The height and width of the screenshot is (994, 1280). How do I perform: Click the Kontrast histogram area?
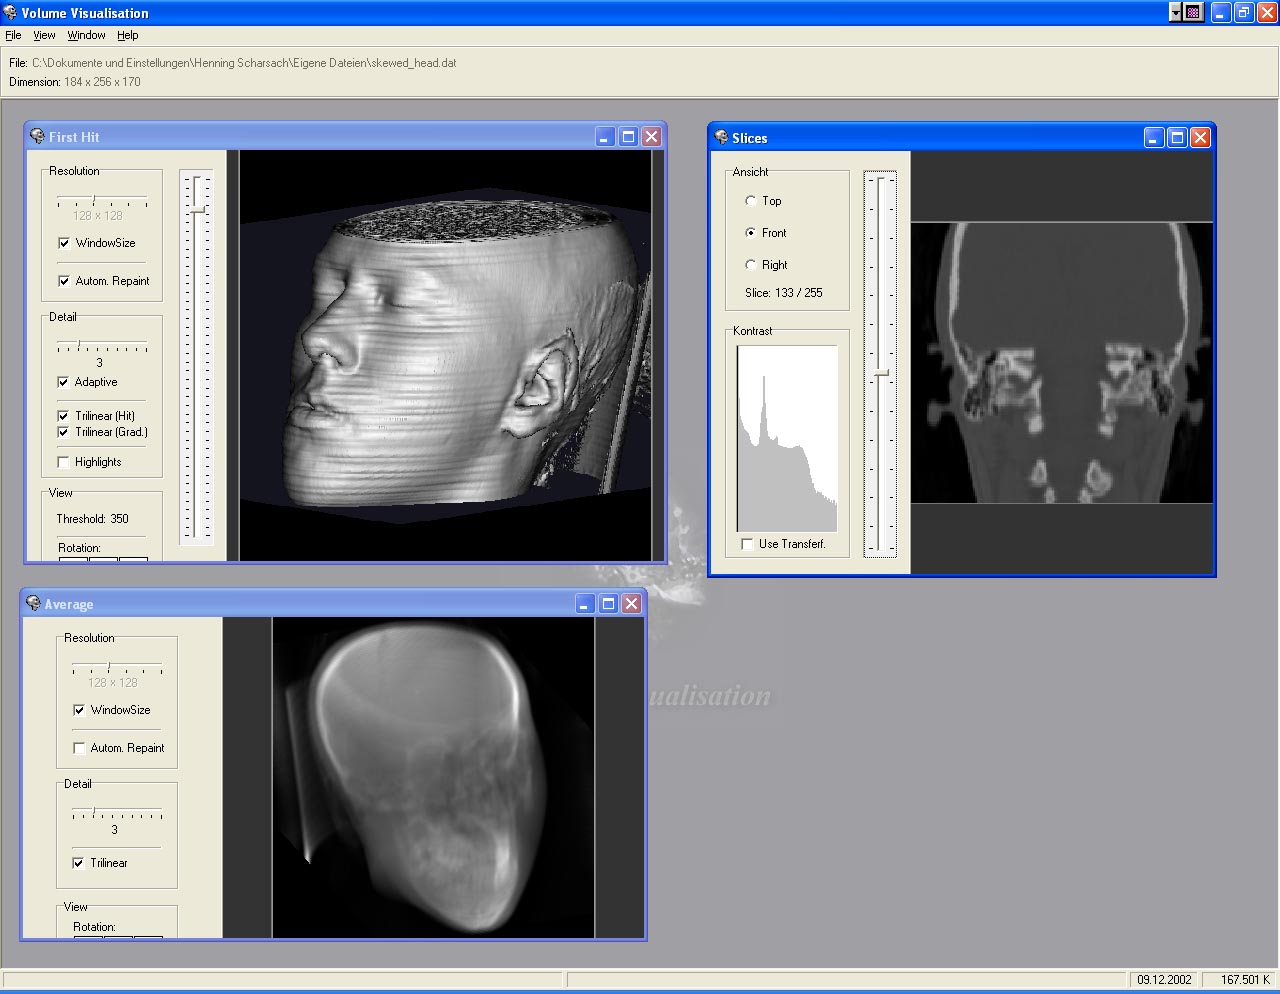tap(787, 438)
